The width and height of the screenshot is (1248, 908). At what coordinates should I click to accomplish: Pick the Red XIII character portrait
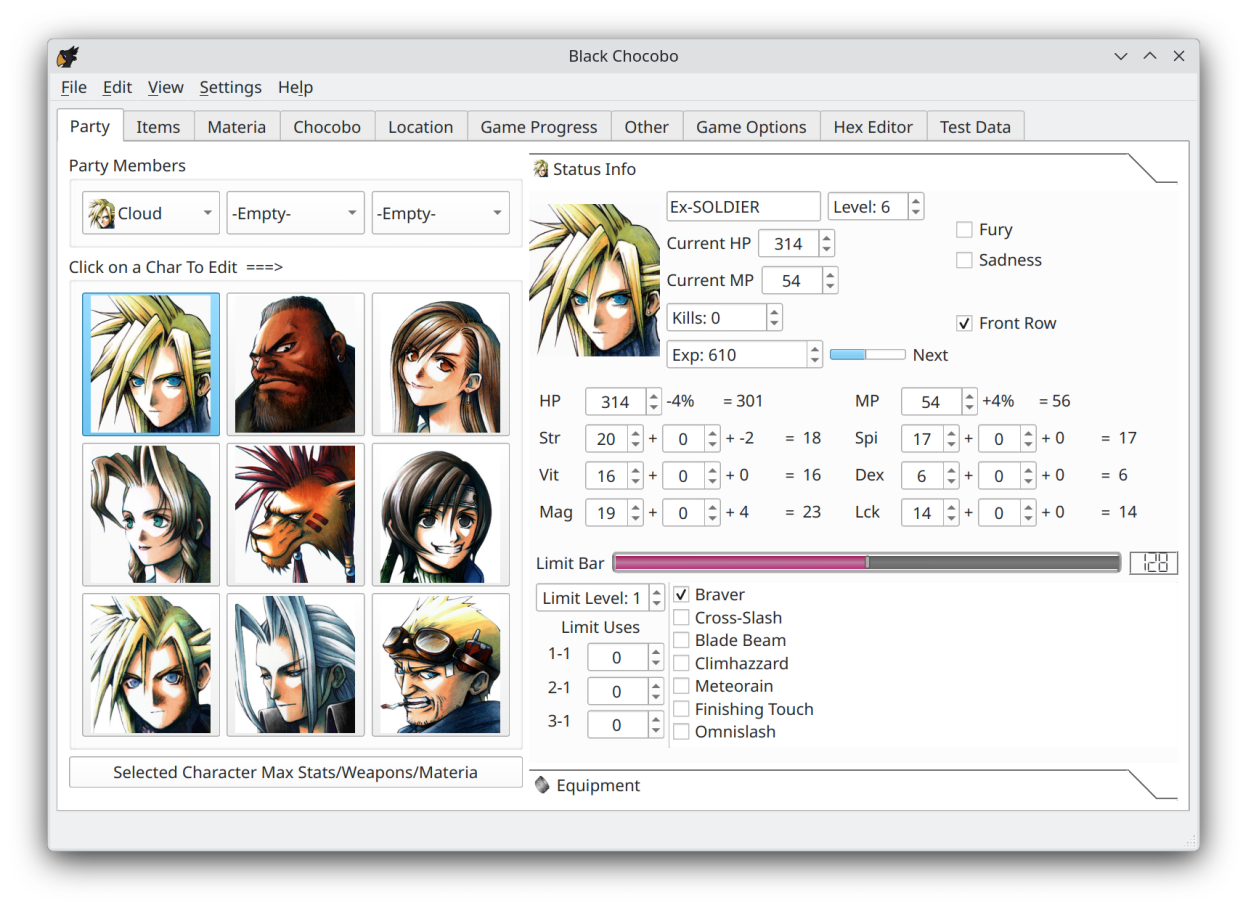pos(295,514)
